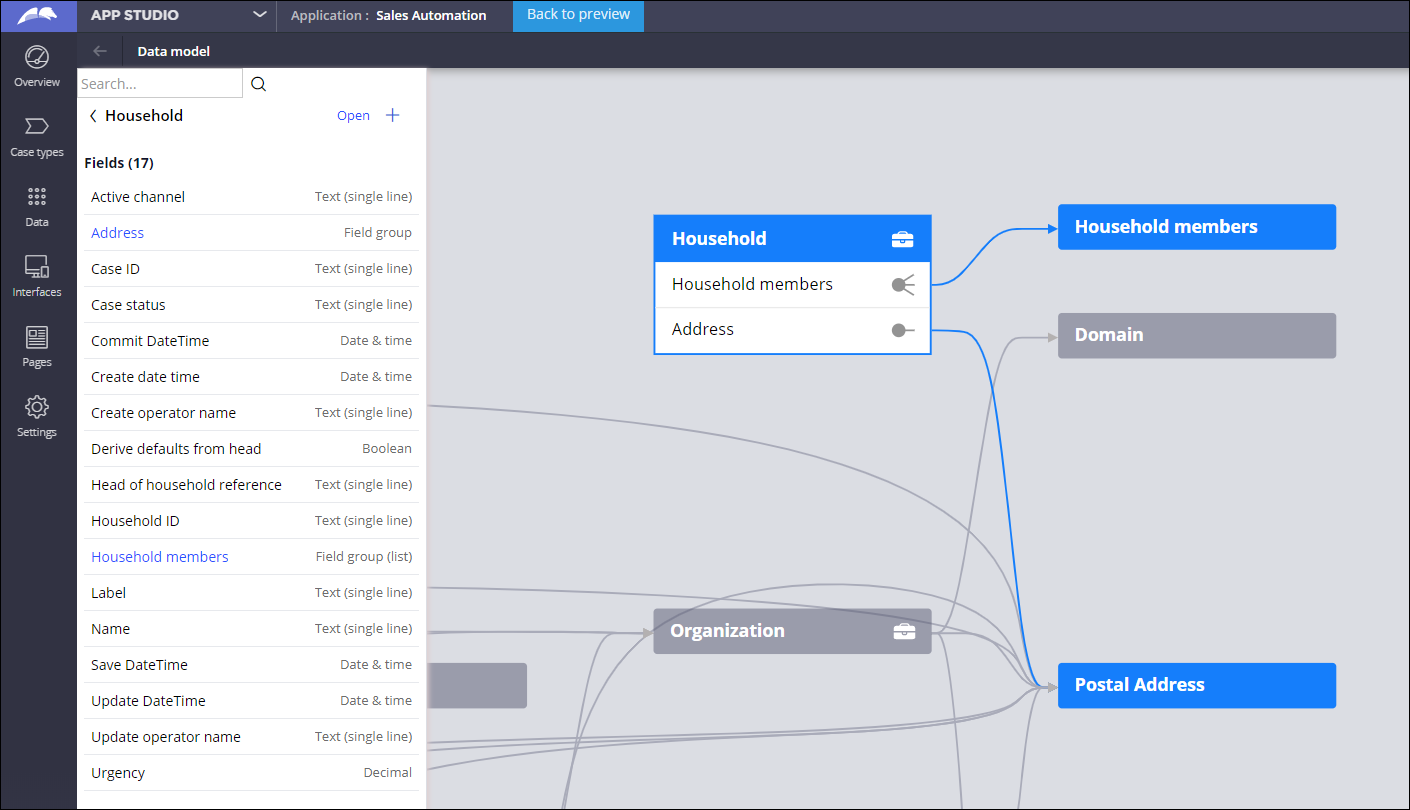Click the search magnifier icon
Image resolution: width=1410 pixels, height=810 pixels.
pyautogui.click(x=258, y=83)
